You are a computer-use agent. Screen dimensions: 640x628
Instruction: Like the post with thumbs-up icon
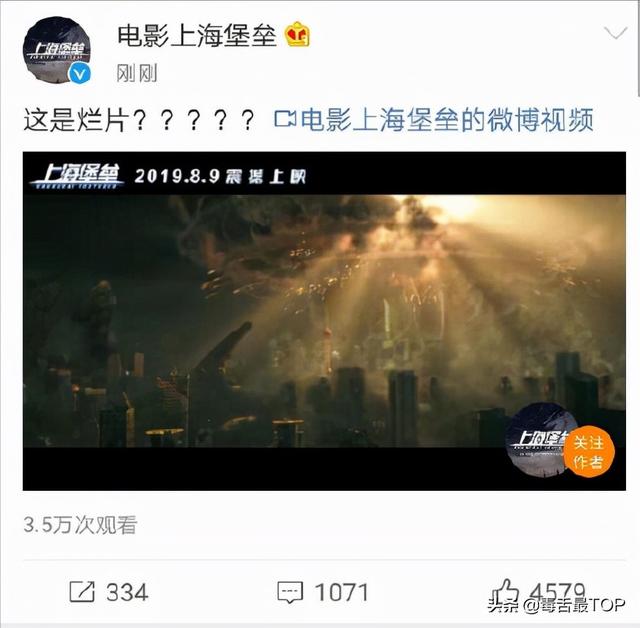point(504,591)
